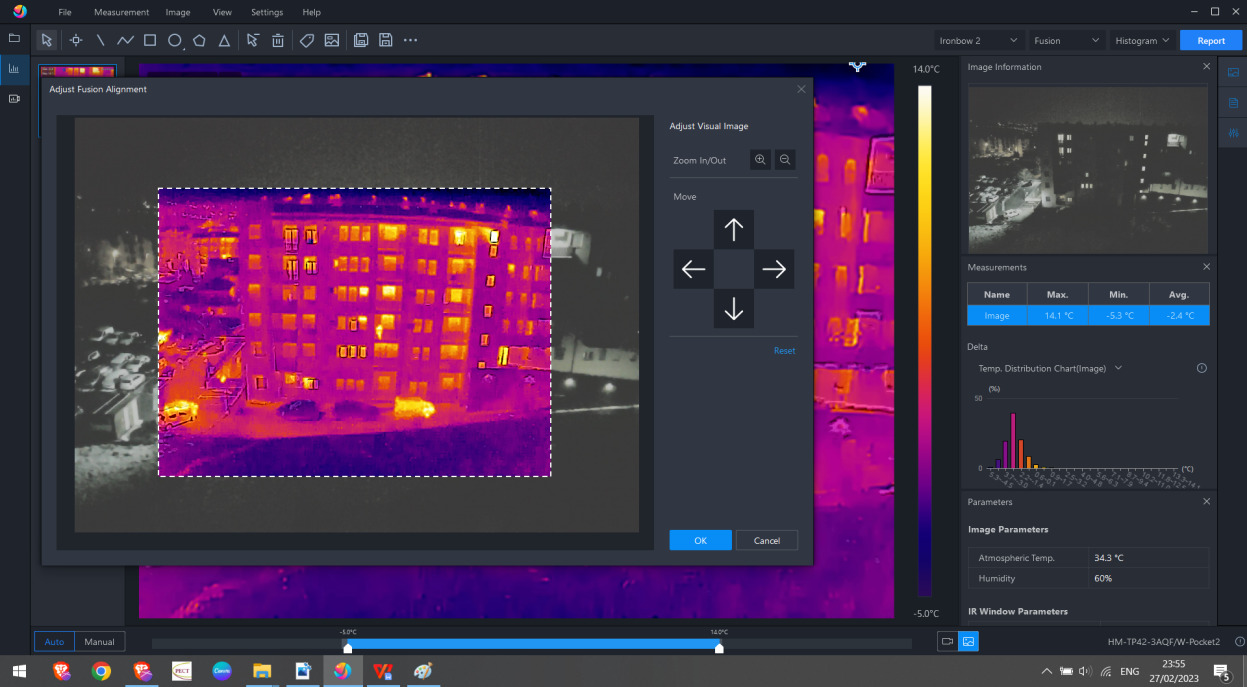The height and width of the screenshot is (687, 1247).
Task: Switch temperature range to Manual mode
Action: tap(99, 642)
